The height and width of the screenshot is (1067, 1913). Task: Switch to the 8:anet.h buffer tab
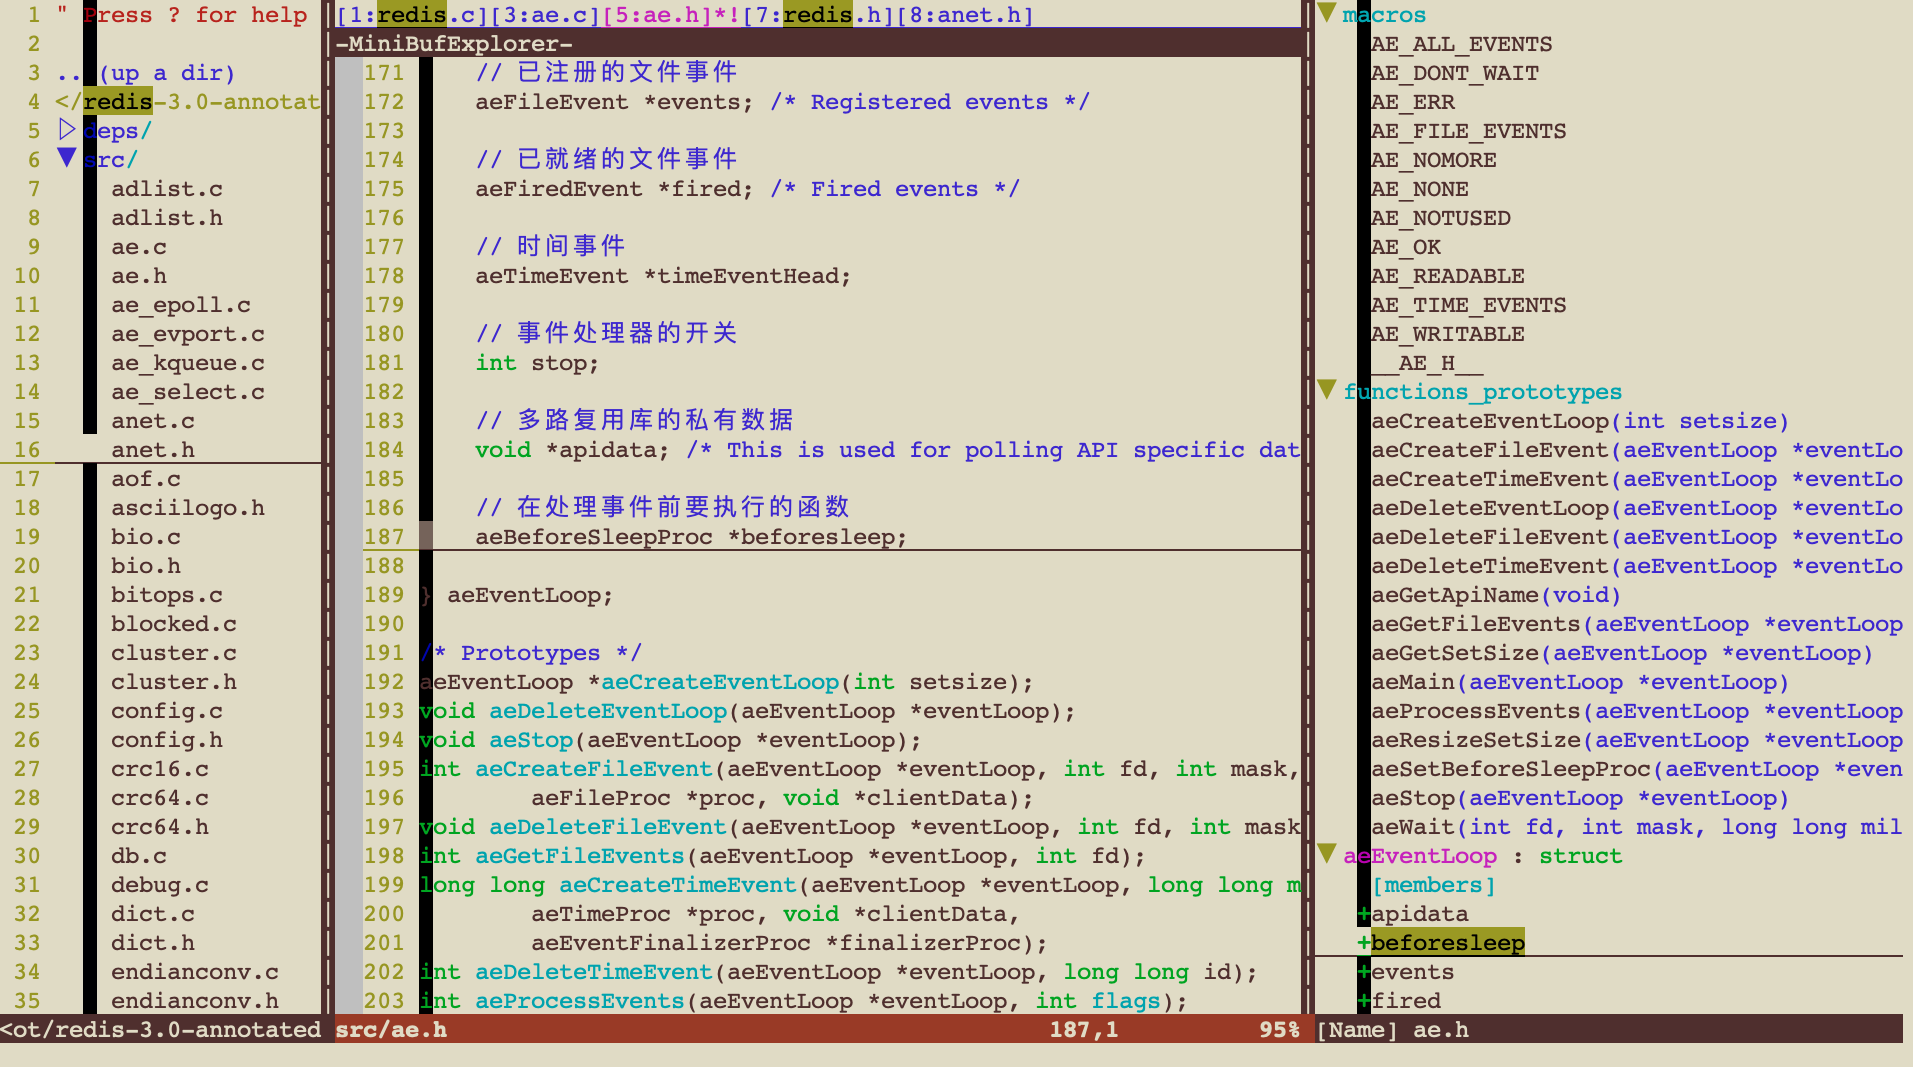pos(965,15)
